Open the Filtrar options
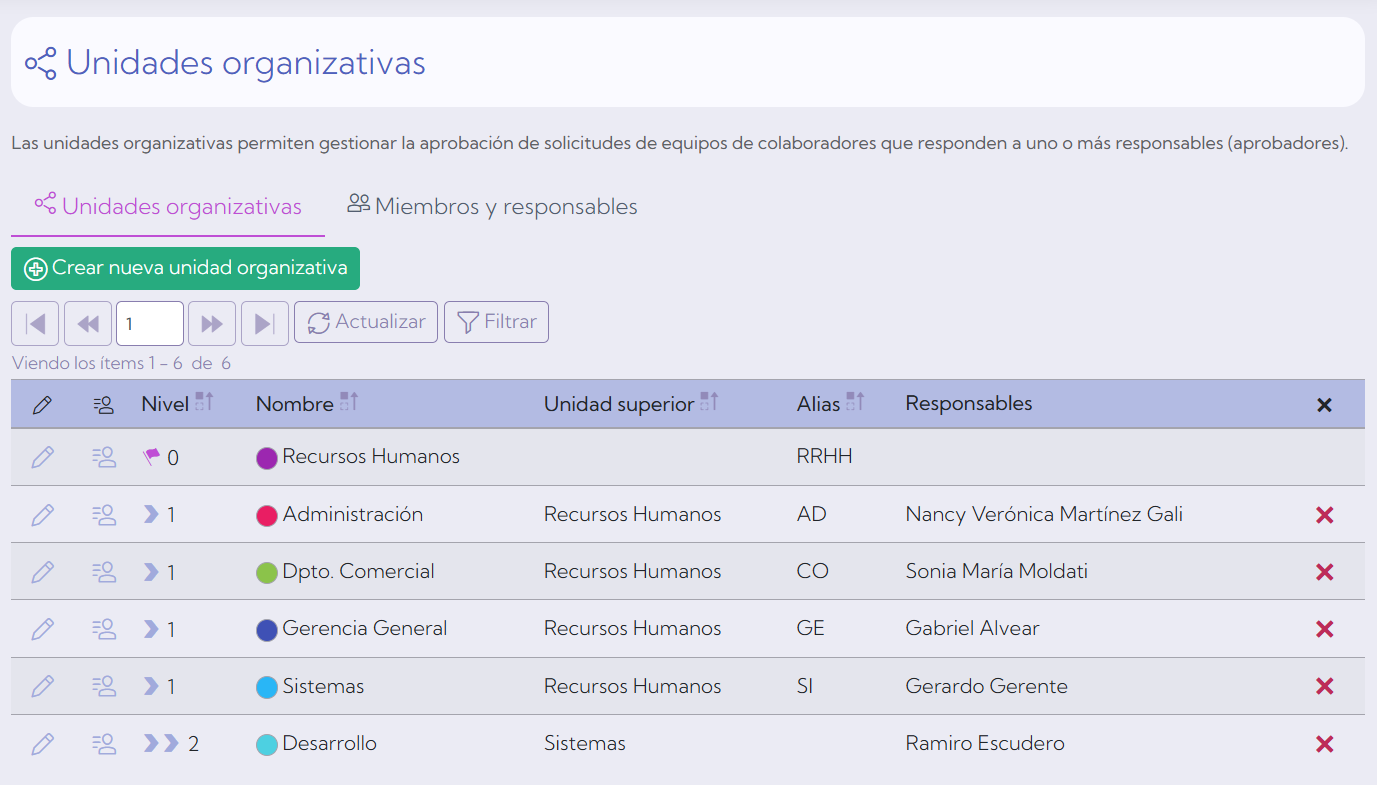The image size is (1377, 785). pos(496,322)
